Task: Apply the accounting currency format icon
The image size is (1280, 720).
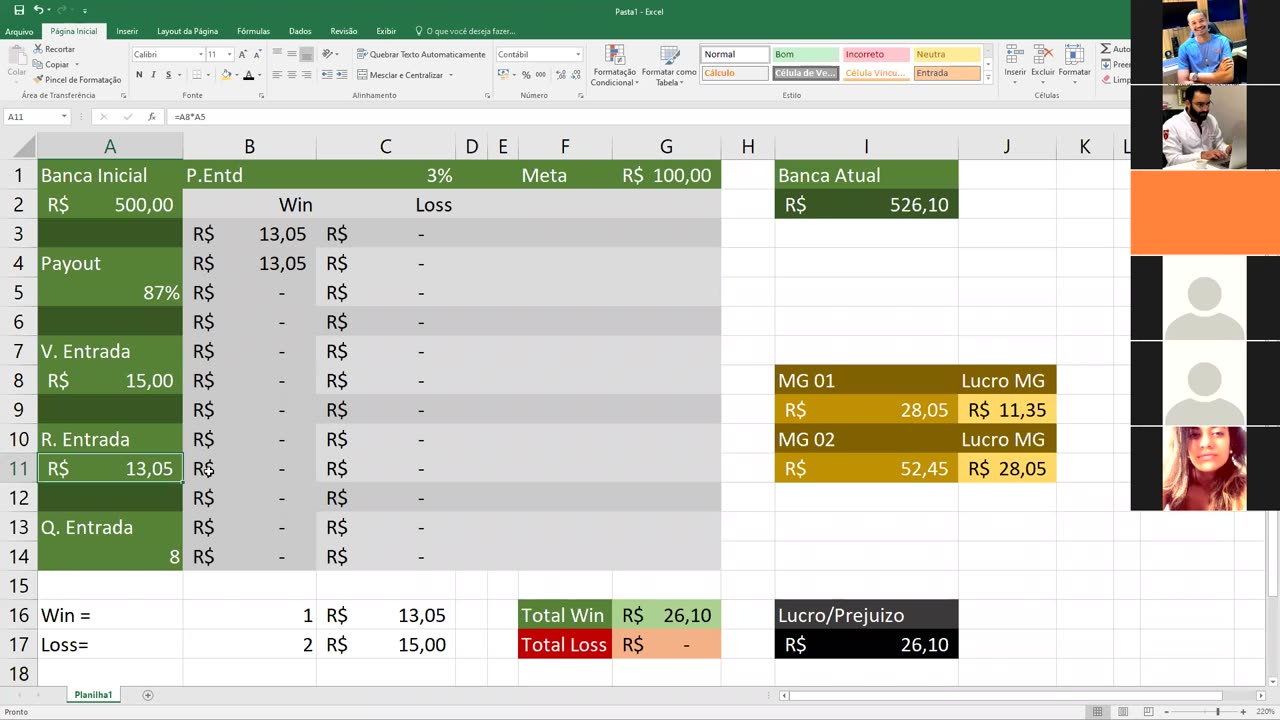Action: click(503, 75)
